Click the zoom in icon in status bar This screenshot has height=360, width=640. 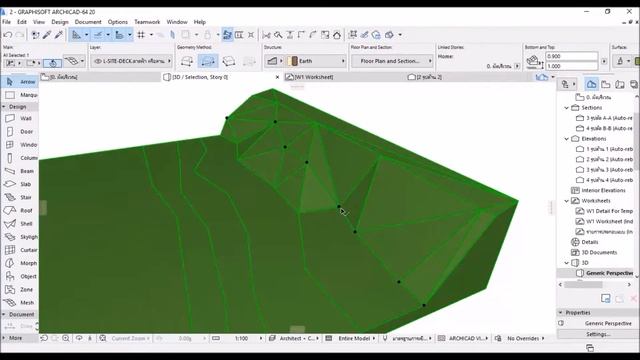(66, 338)
